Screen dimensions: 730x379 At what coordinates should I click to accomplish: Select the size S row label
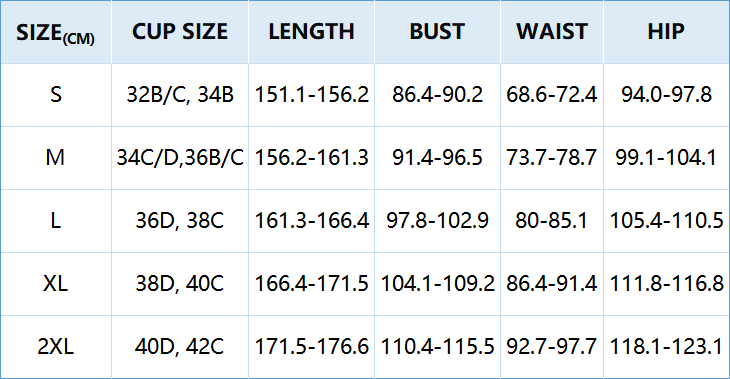(x=55, y=95)
